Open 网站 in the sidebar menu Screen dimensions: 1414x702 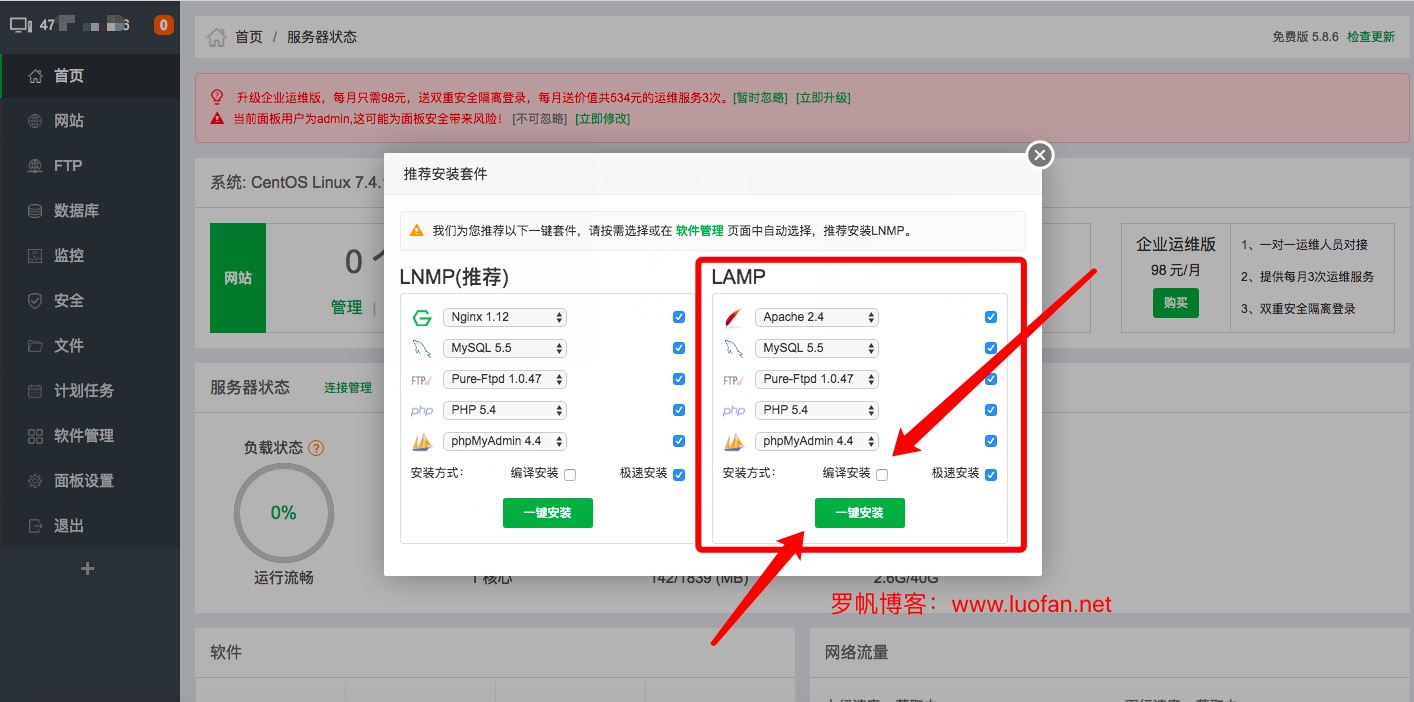tap(90, 121)
